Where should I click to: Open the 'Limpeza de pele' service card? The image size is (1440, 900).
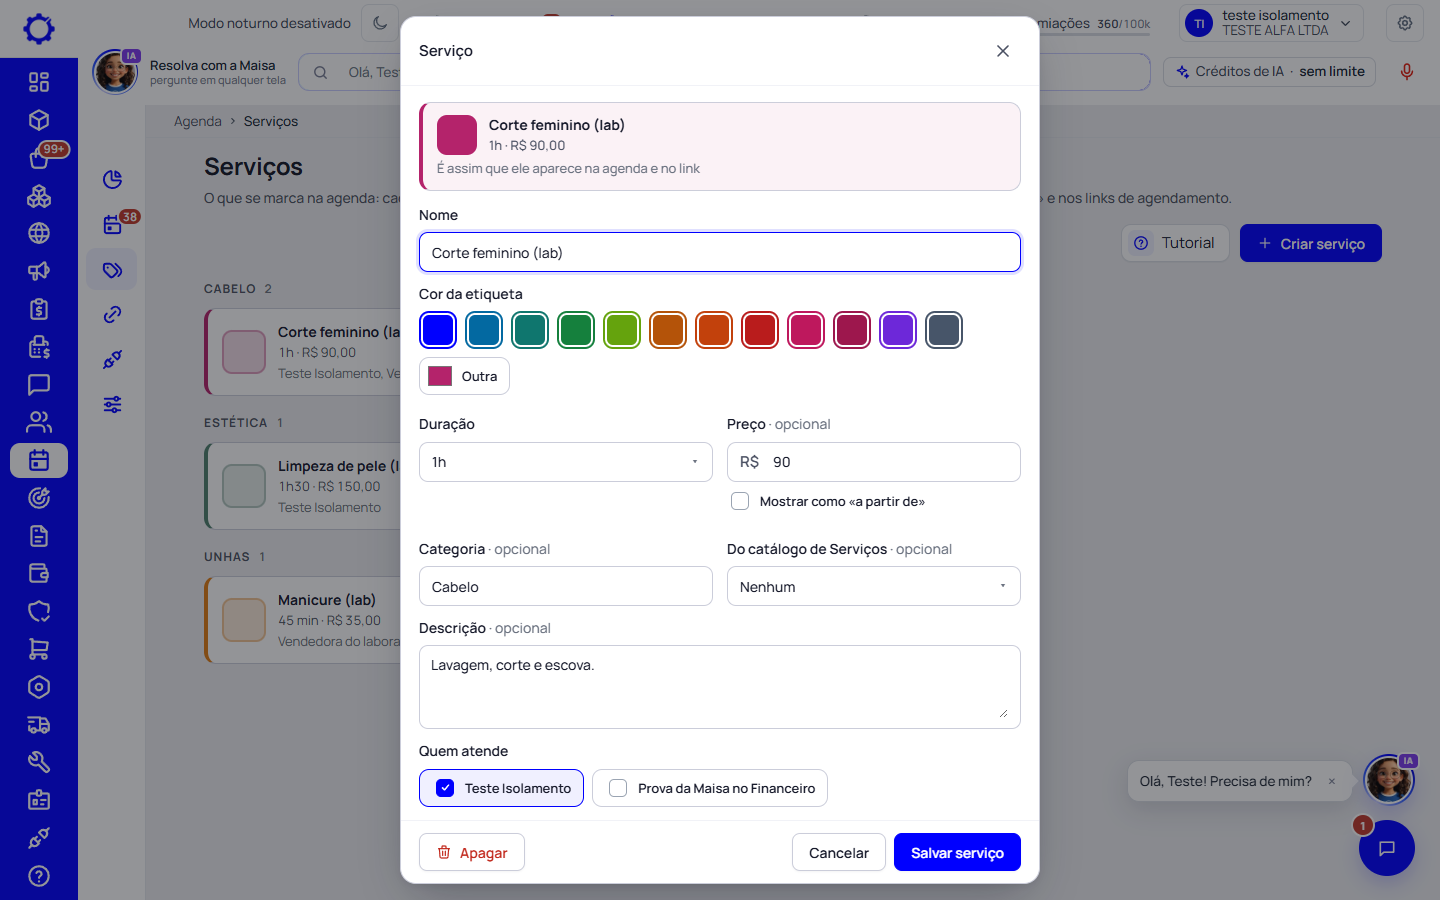303,486
